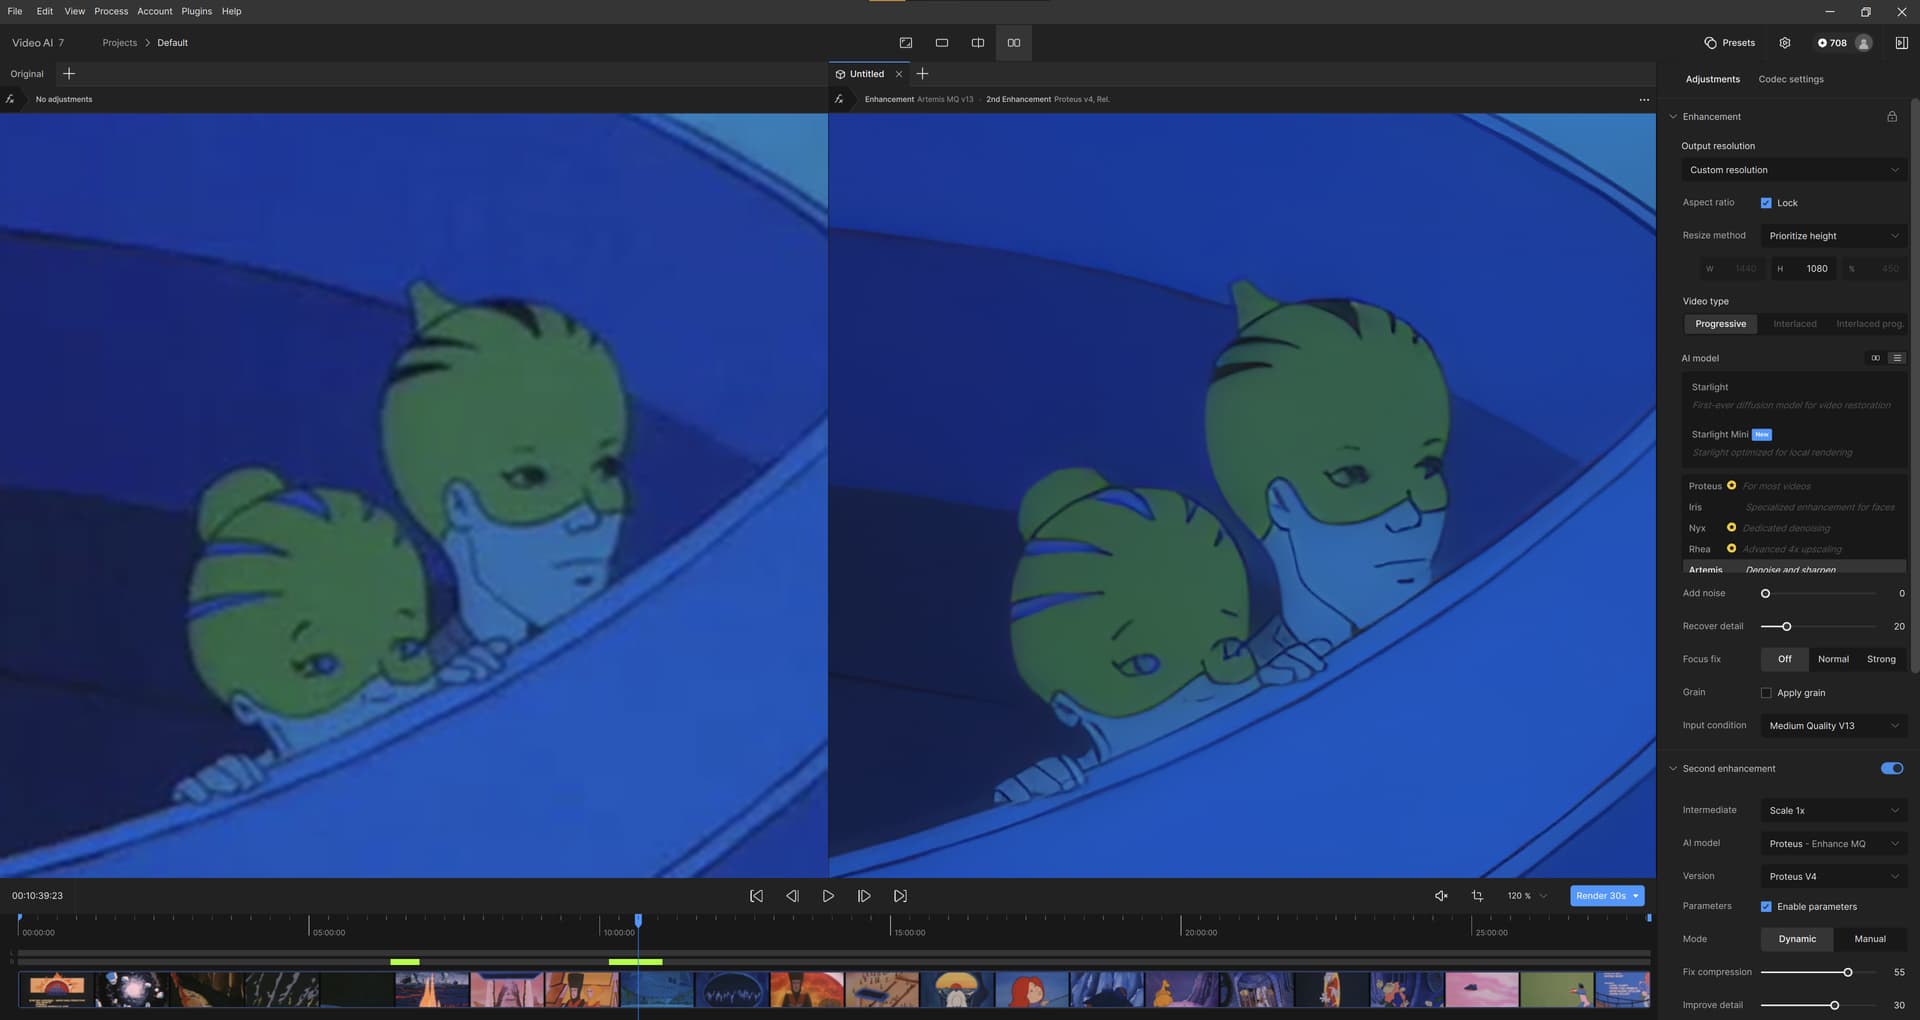Switch AI model view to grid icon
The width and height of the screenshot is (1920, 1020).
tap(1876, 358)
